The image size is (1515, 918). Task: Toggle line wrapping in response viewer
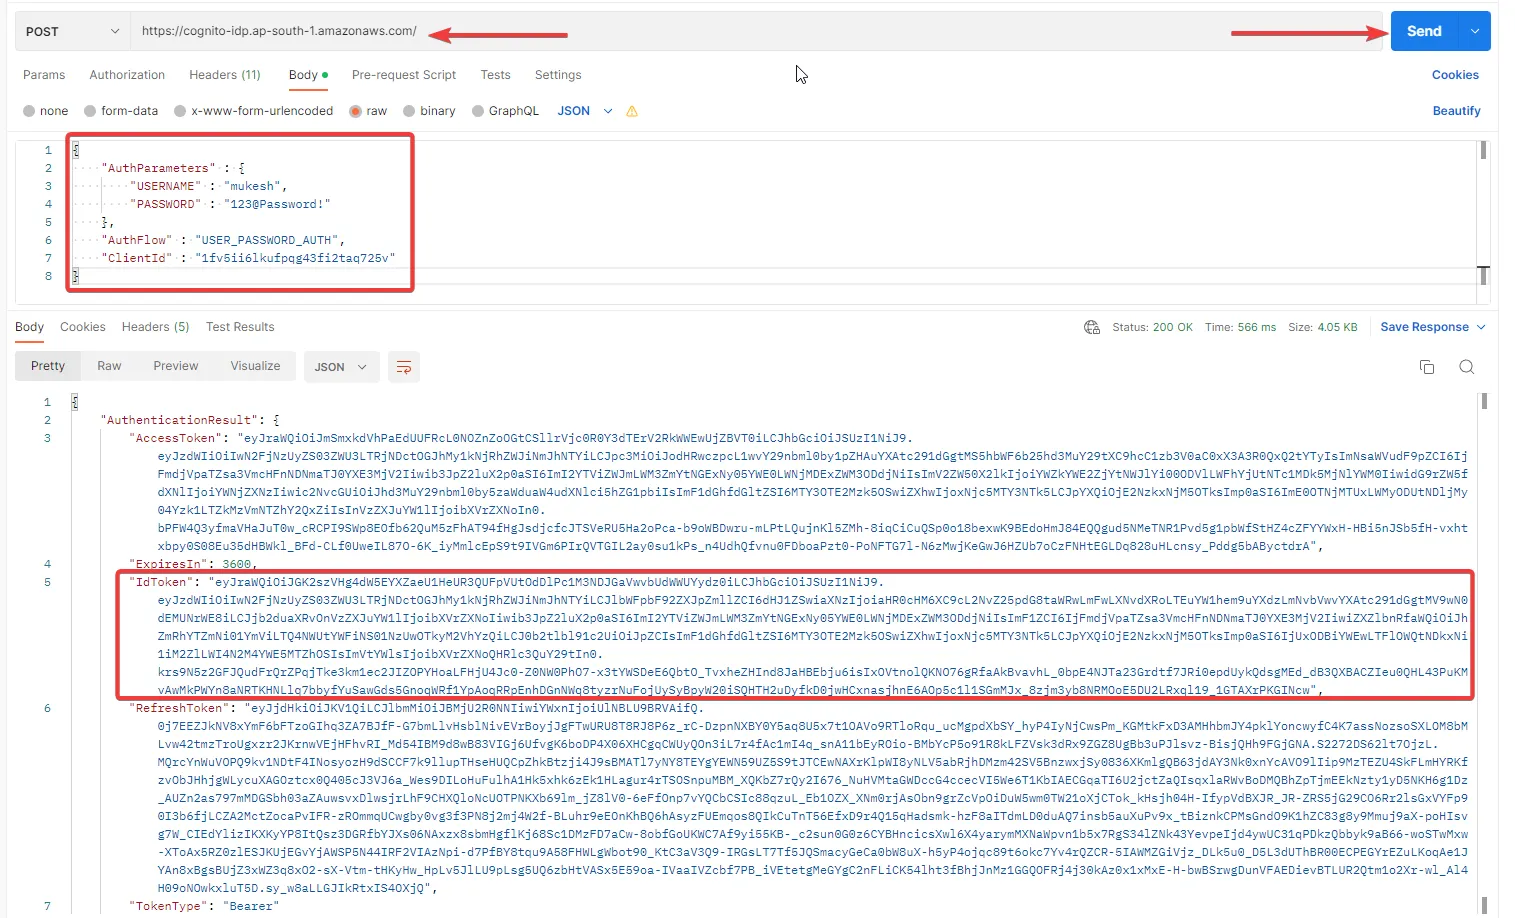(x=404, y=367)
